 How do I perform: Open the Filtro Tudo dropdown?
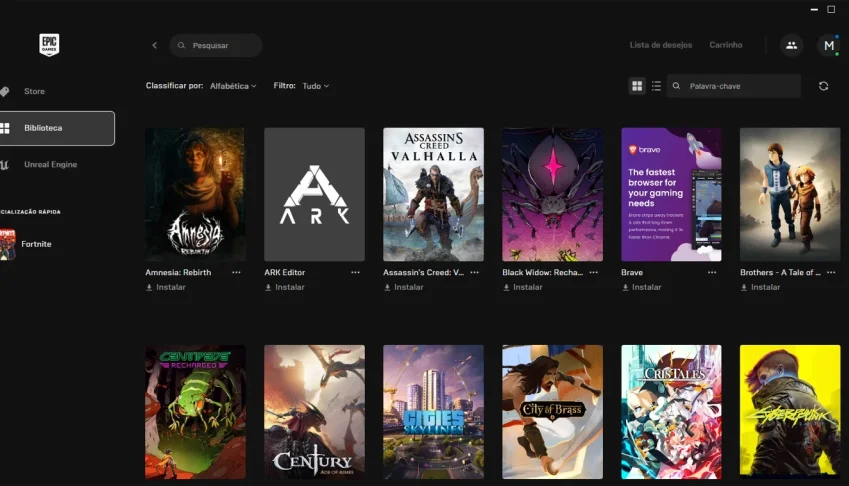[x=315, y=86]
